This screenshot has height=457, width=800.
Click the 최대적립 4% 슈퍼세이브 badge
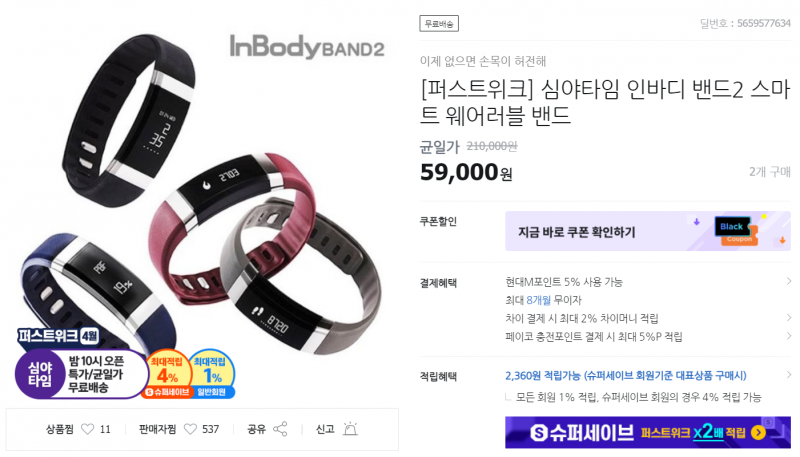[x=168, y=376]
